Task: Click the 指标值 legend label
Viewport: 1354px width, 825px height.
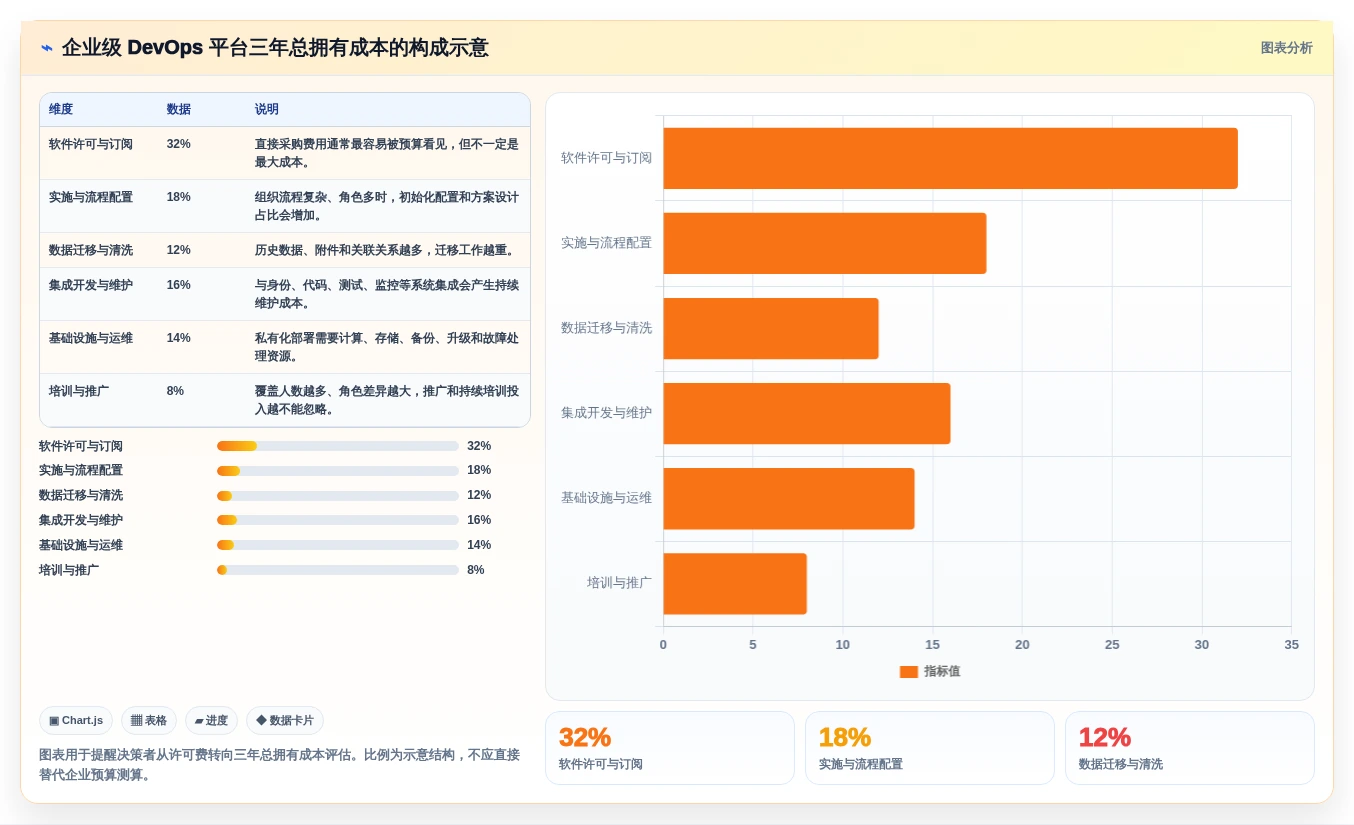Action: [x=942, y=672]
